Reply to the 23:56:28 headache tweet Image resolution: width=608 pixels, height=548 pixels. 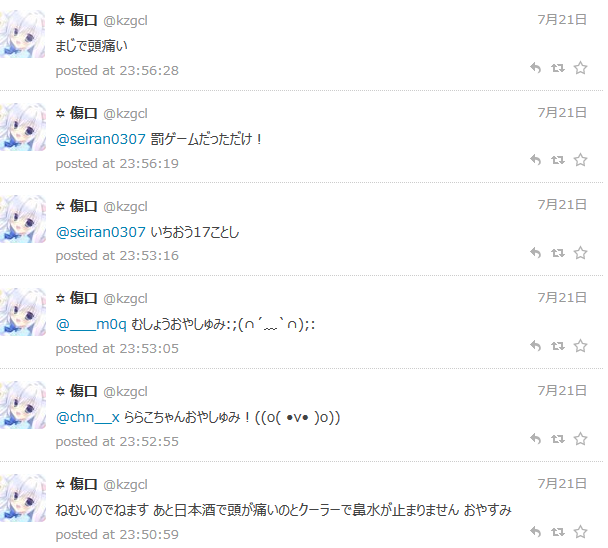click(535, 68)
